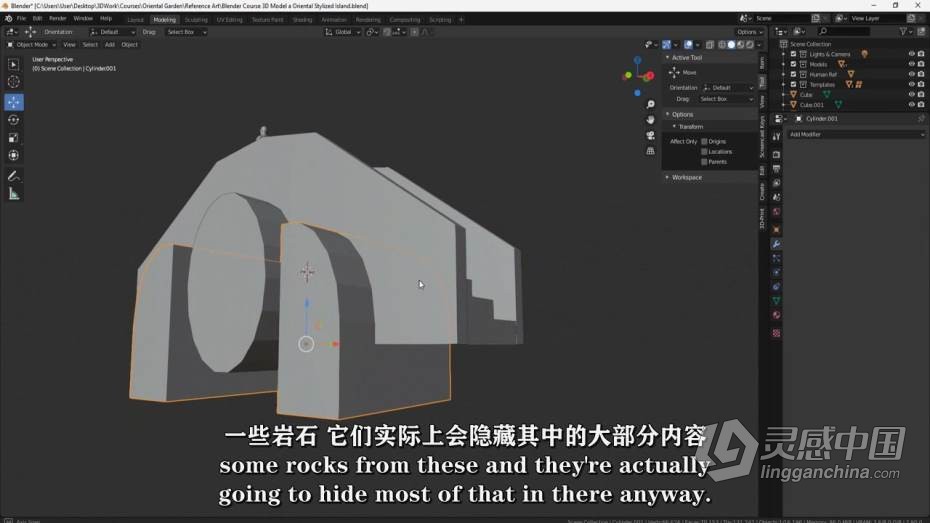Click the Blender logo icon in menu bar
Screen dimensions: 930x523
pyautogui.click(x=8, y=19)
